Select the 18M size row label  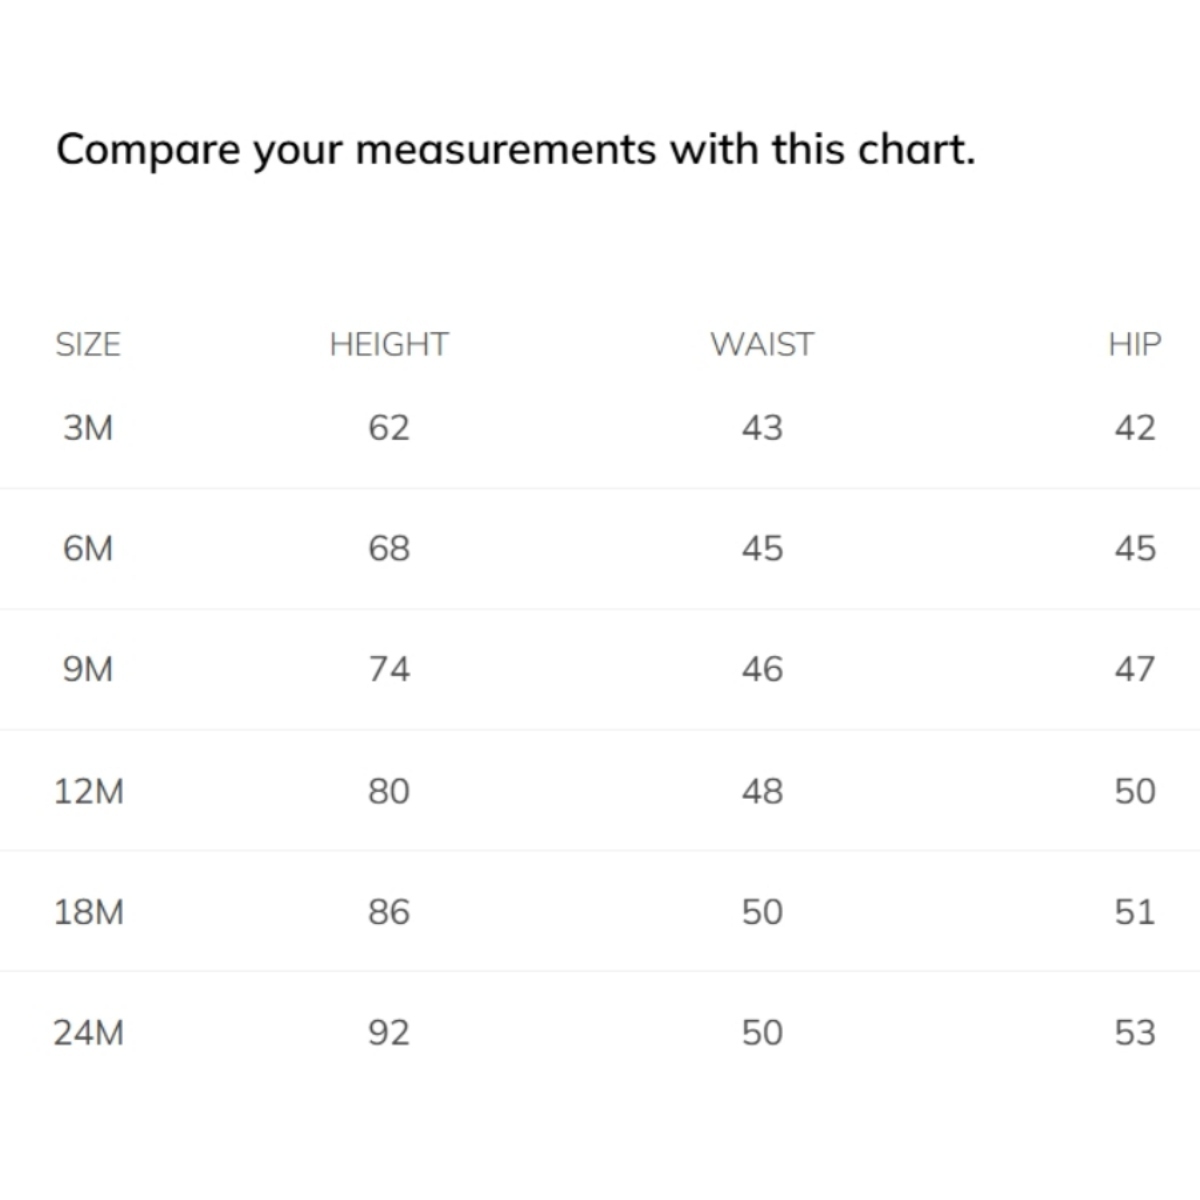(x=89, y=912)
